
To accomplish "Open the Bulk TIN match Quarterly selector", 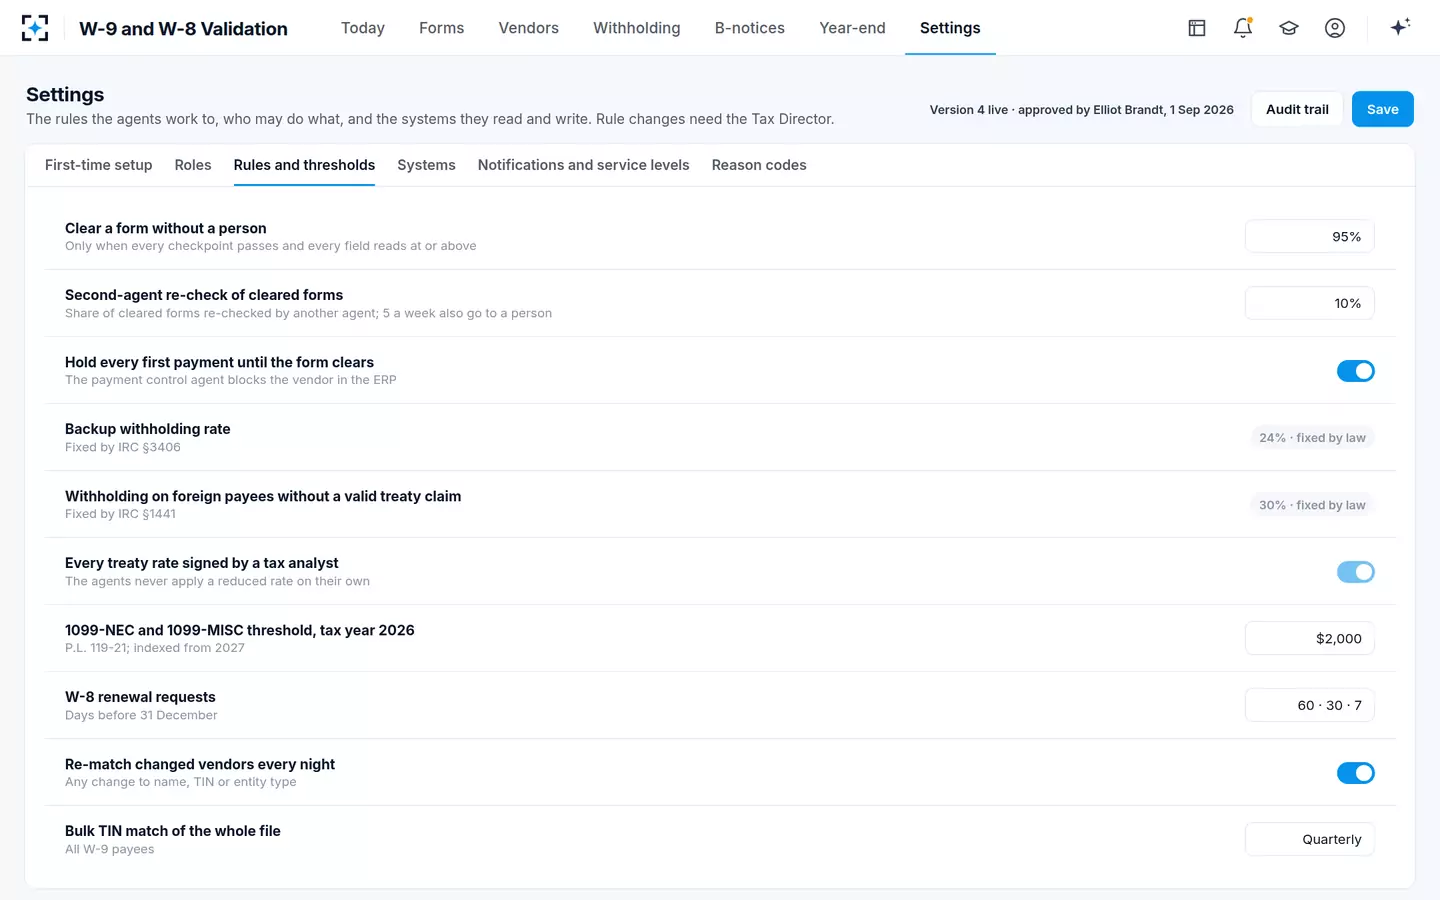I will coord(1310,839).
